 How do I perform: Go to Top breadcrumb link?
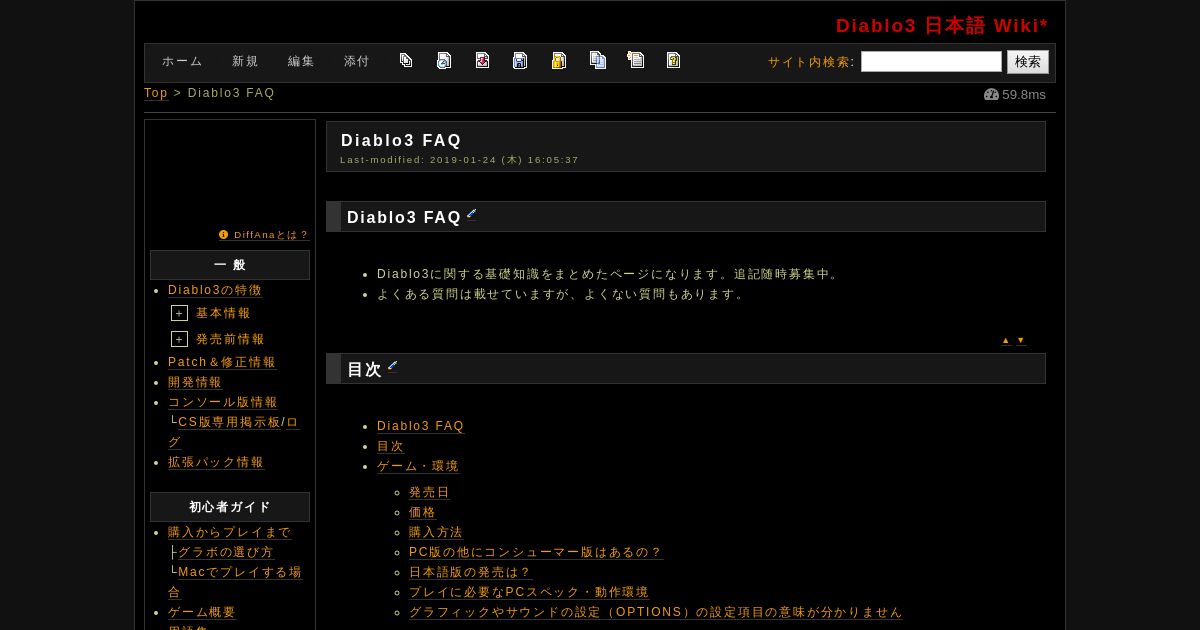tap(156, 93)
